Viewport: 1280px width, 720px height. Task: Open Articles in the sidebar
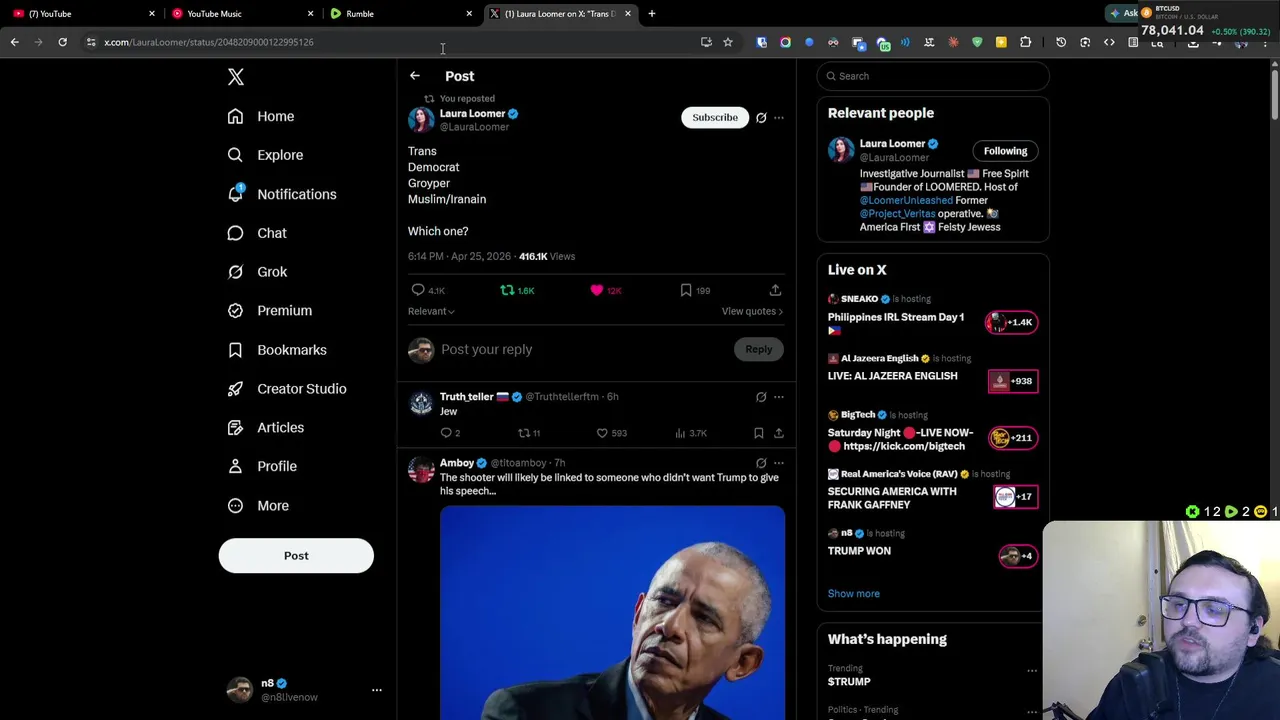[x=265, y=428]
